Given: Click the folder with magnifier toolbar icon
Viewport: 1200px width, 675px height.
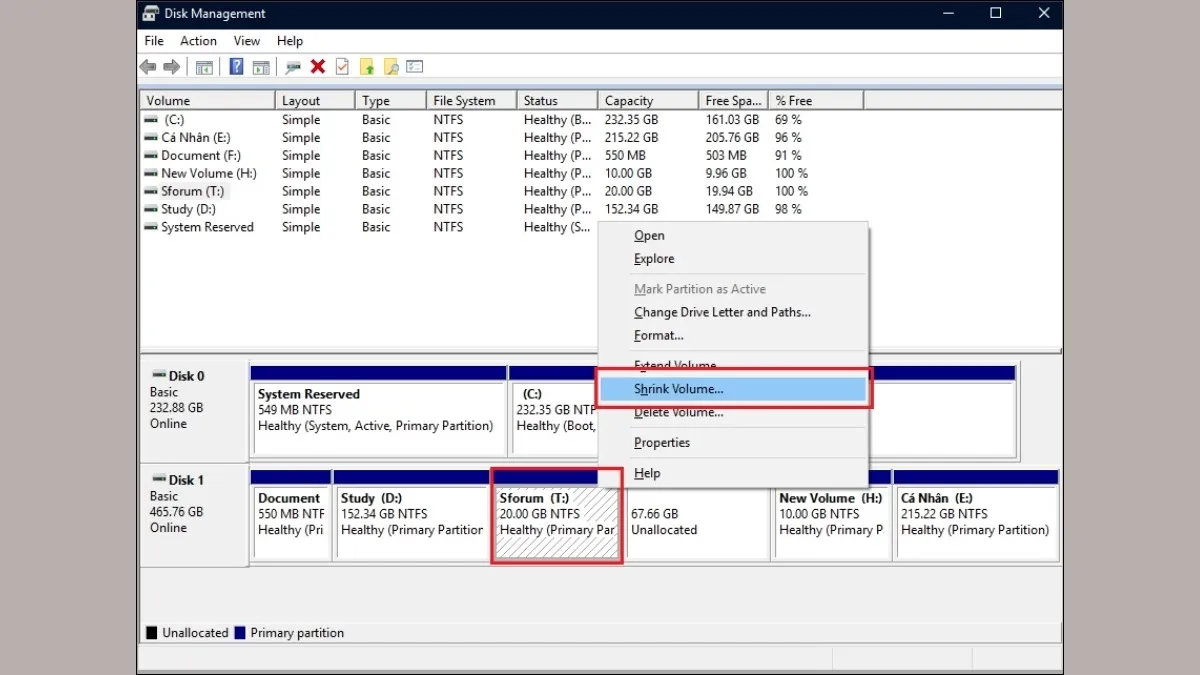Looking at the screenshot, I should [x=391, y=66].
